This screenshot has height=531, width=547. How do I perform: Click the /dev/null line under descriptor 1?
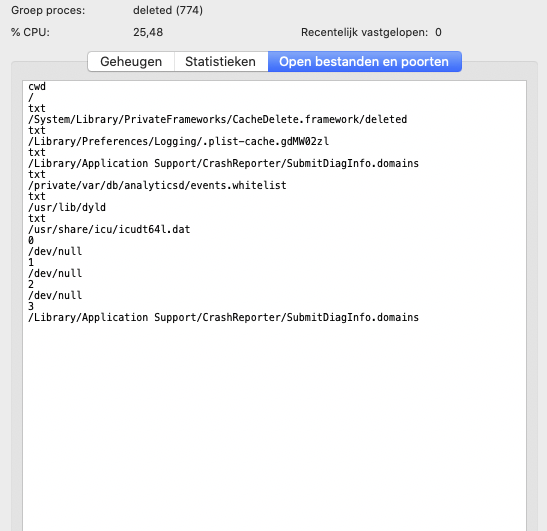[x=55, y=273]
